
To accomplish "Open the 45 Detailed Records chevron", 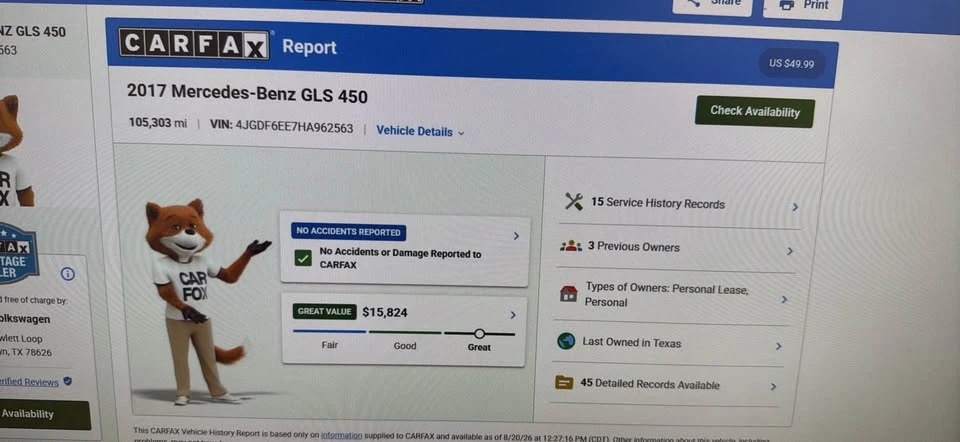I will (773, 386).
